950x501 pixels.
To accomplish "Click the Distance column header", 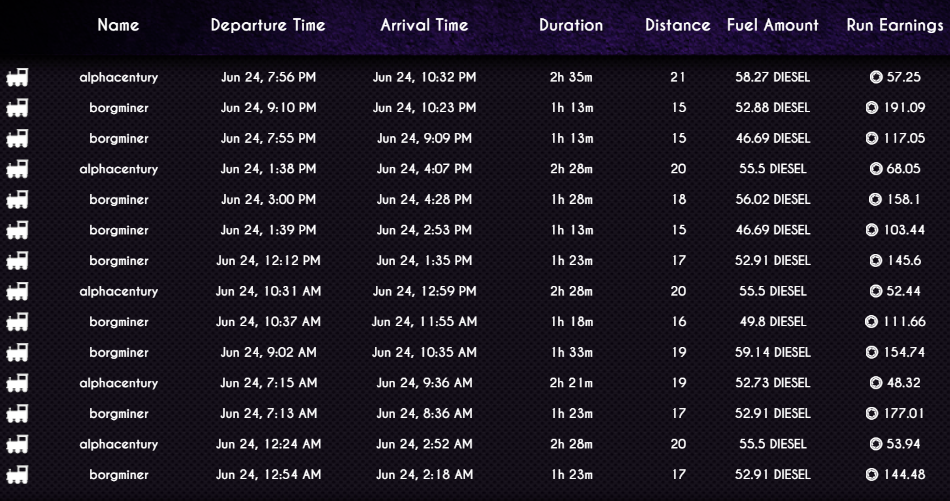I will point(677,25).
